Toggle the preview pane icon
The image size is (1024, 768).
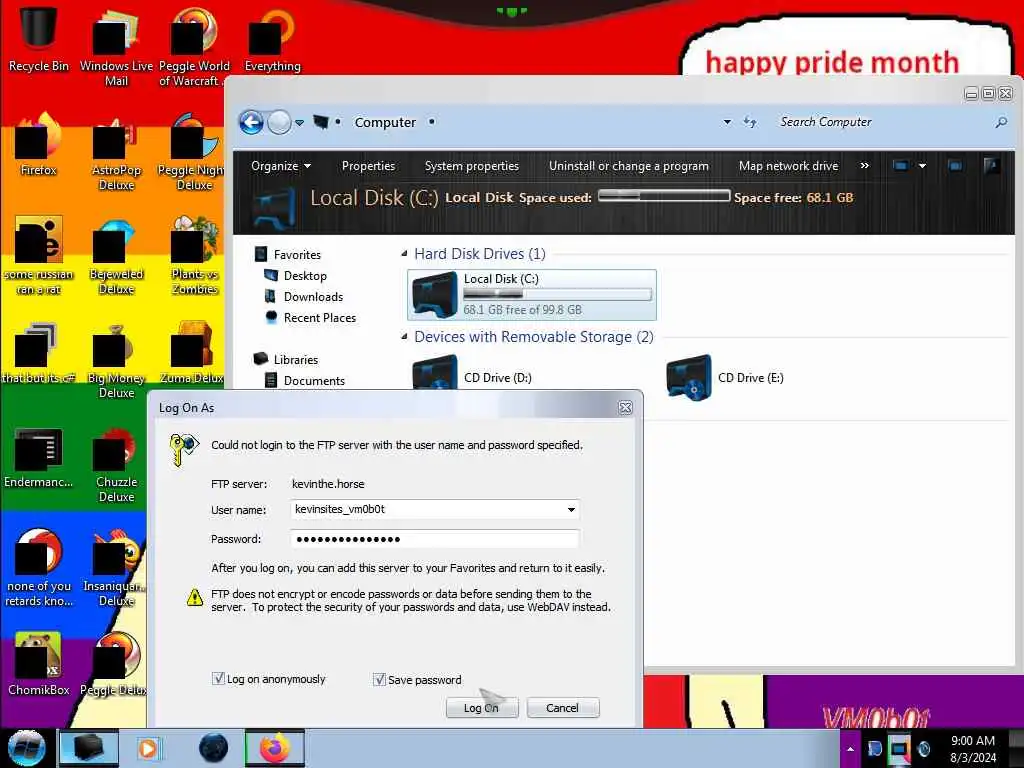pyautogui.click(x=955, y=166)
